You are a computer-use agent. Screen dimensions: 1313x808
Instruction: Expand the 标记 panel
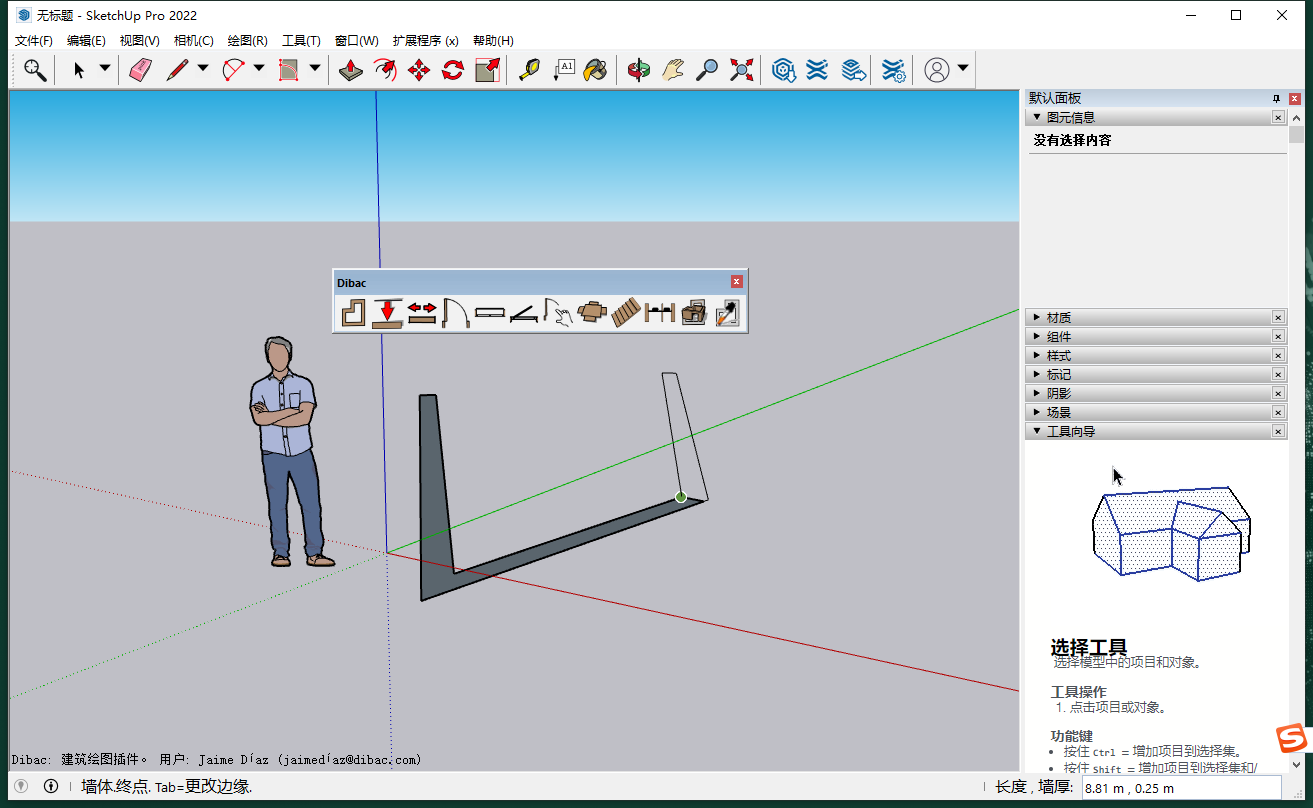[1037, 374]
